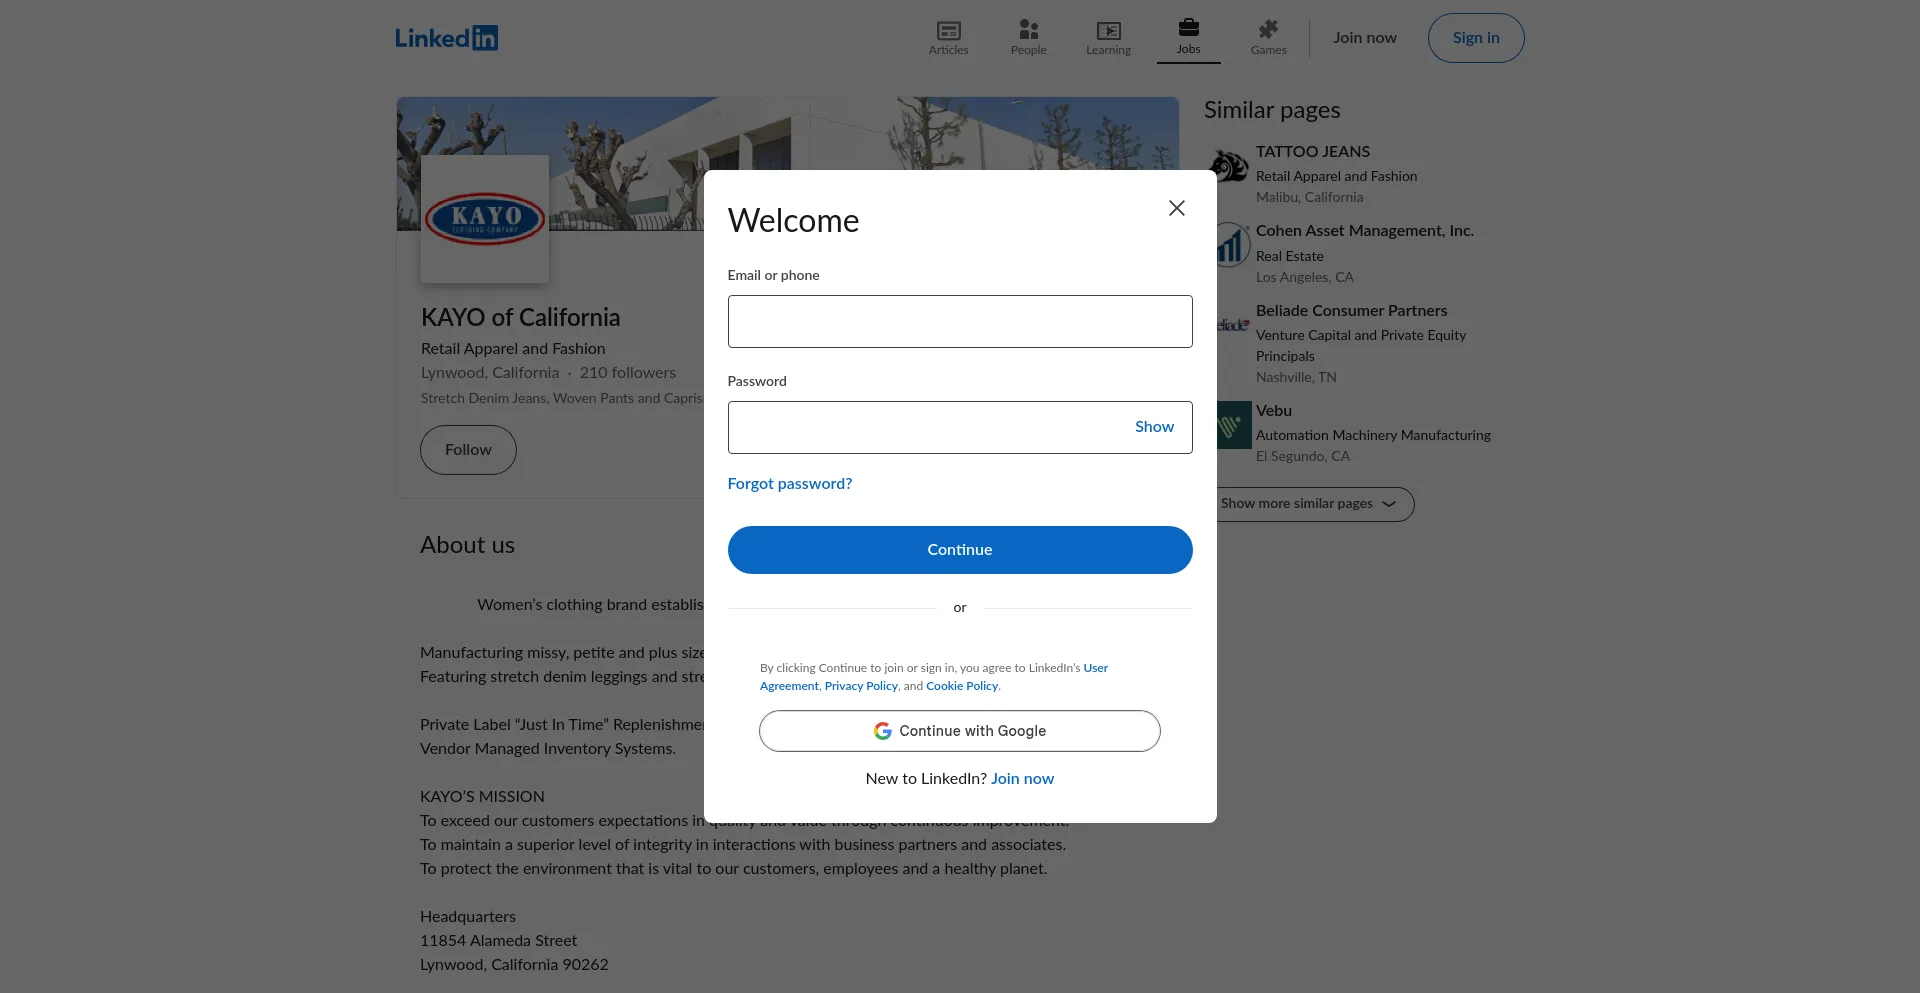The height and width of the screenshot is (993, 1920).
Task: Click the '210 followers' text
Action: click(627, 373)
